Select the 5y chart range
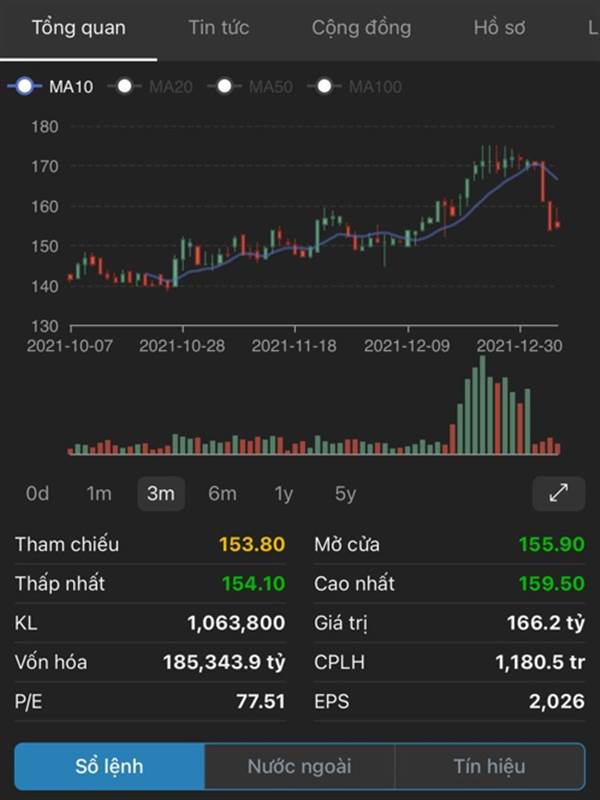 pos(345,493)
